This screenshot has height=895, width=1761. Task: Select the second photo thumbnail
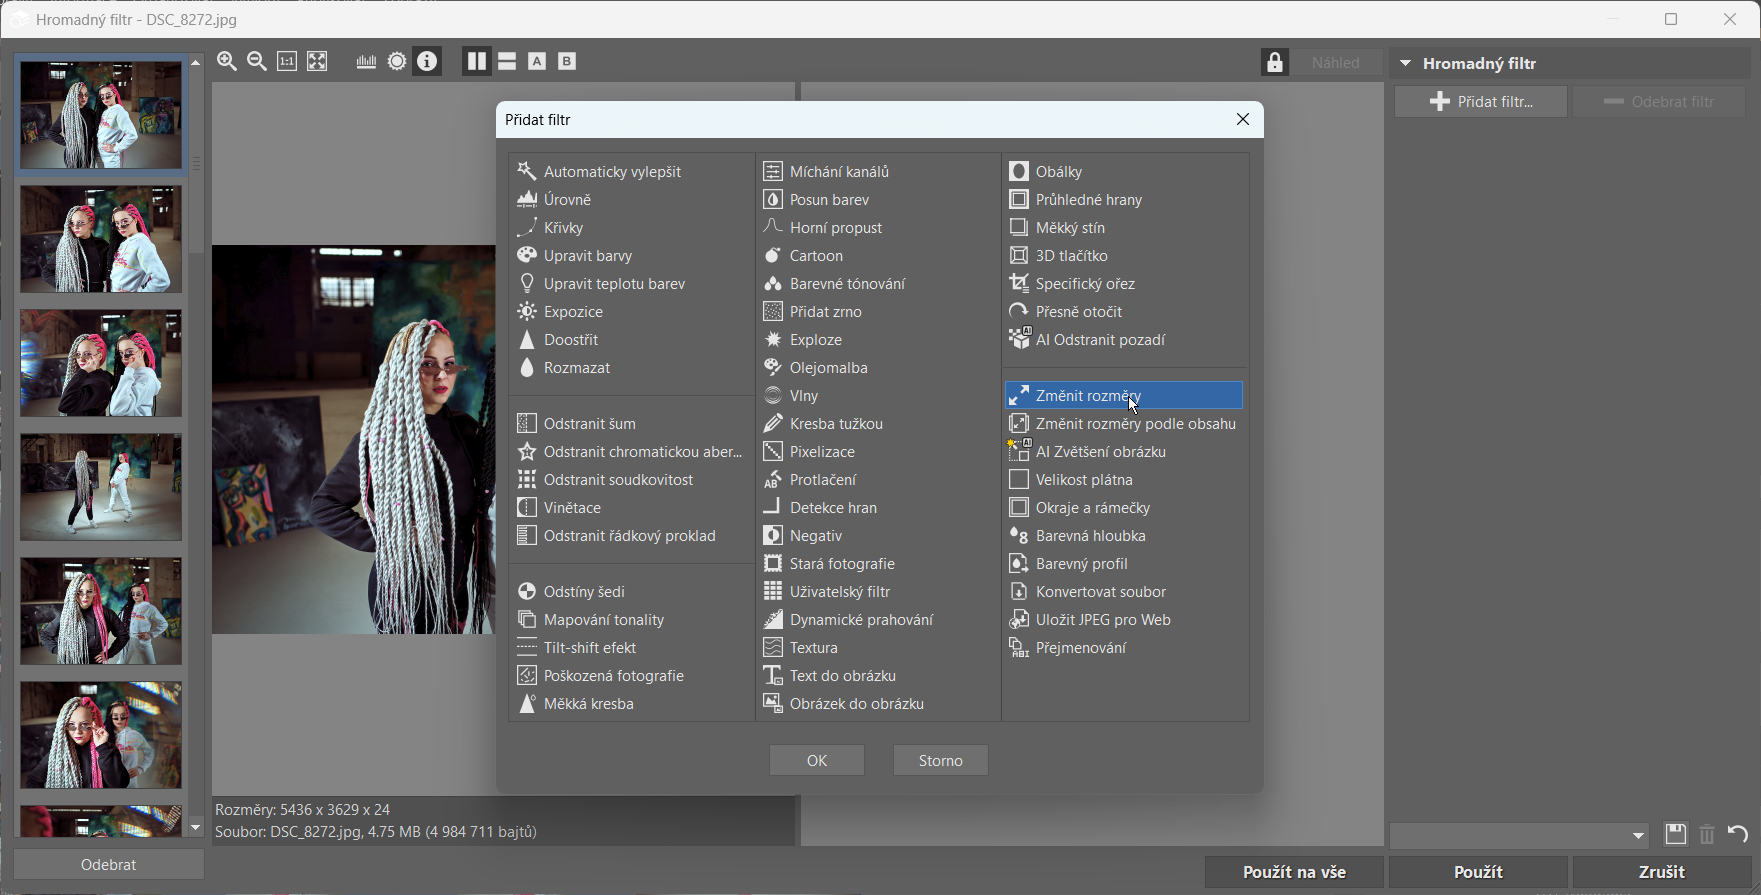pos(101,239)
